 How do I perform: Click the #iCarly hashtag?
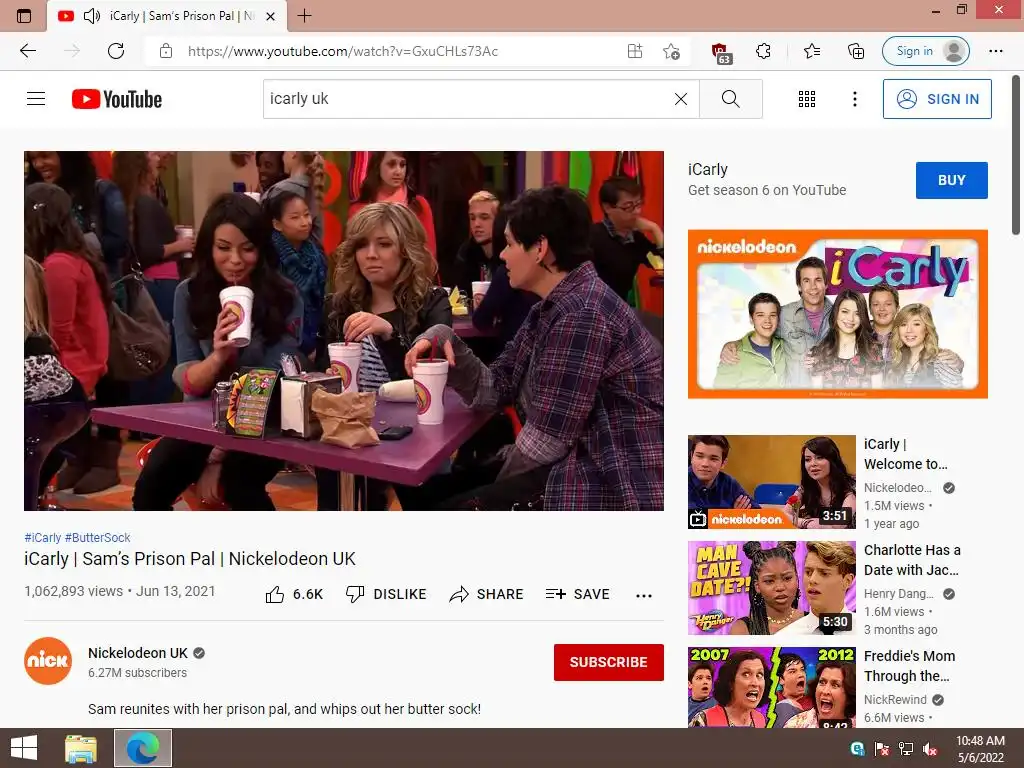[42, 537]
